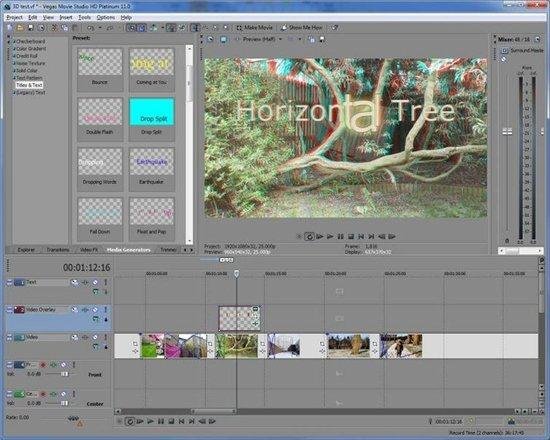Copy preview snapshot to clipboard
The image size is (550, 440).
pyautogui.click(x=311, y=39)
